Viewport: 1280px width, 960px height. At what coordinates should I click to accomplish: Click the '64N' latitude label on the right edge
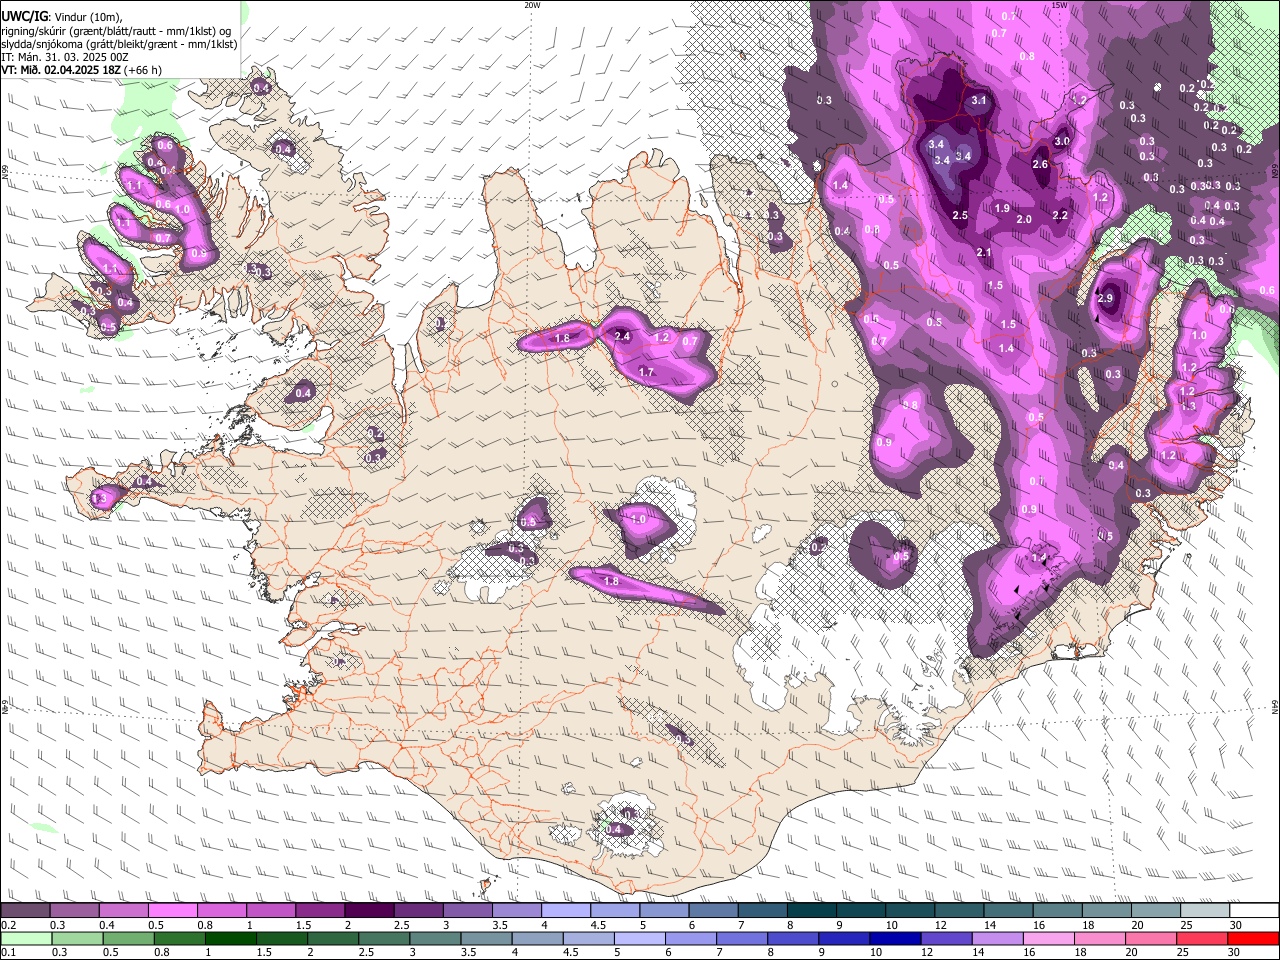pyautogui.click(x=1275, y=706)
